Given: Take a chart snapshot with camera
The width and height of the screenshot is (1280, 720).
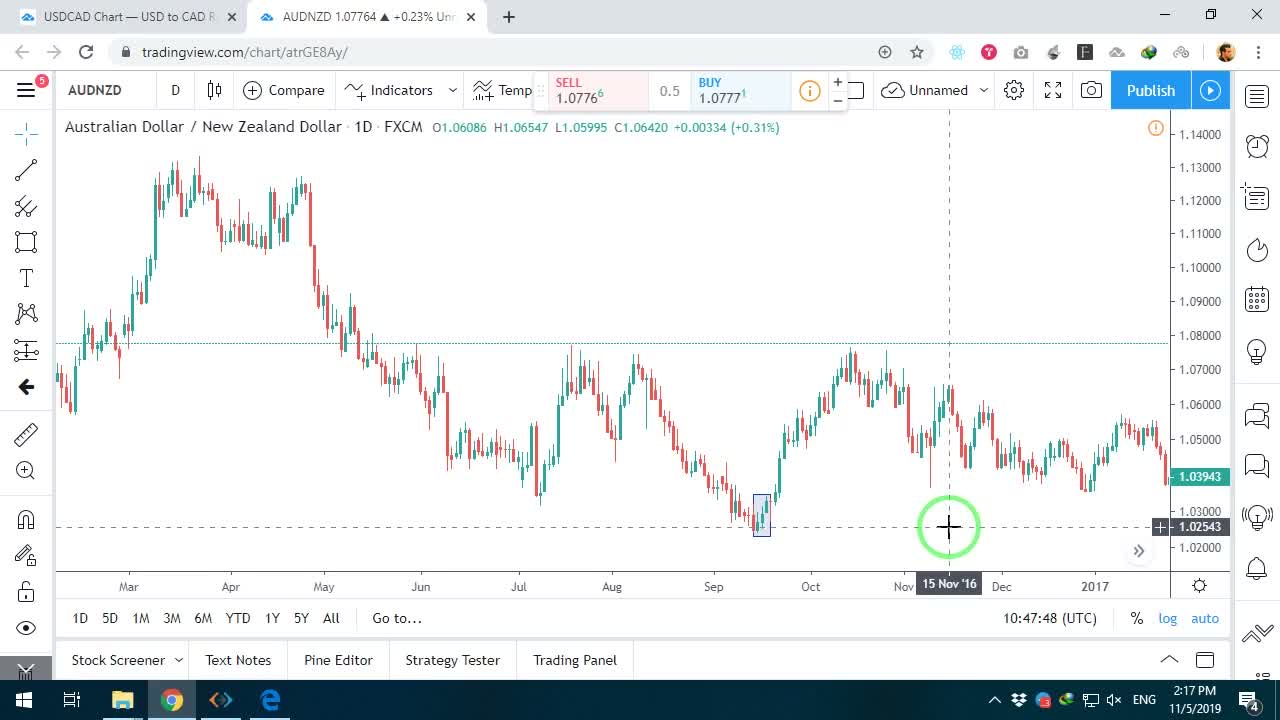Looking at the screenshot, I should (1091, 90).
